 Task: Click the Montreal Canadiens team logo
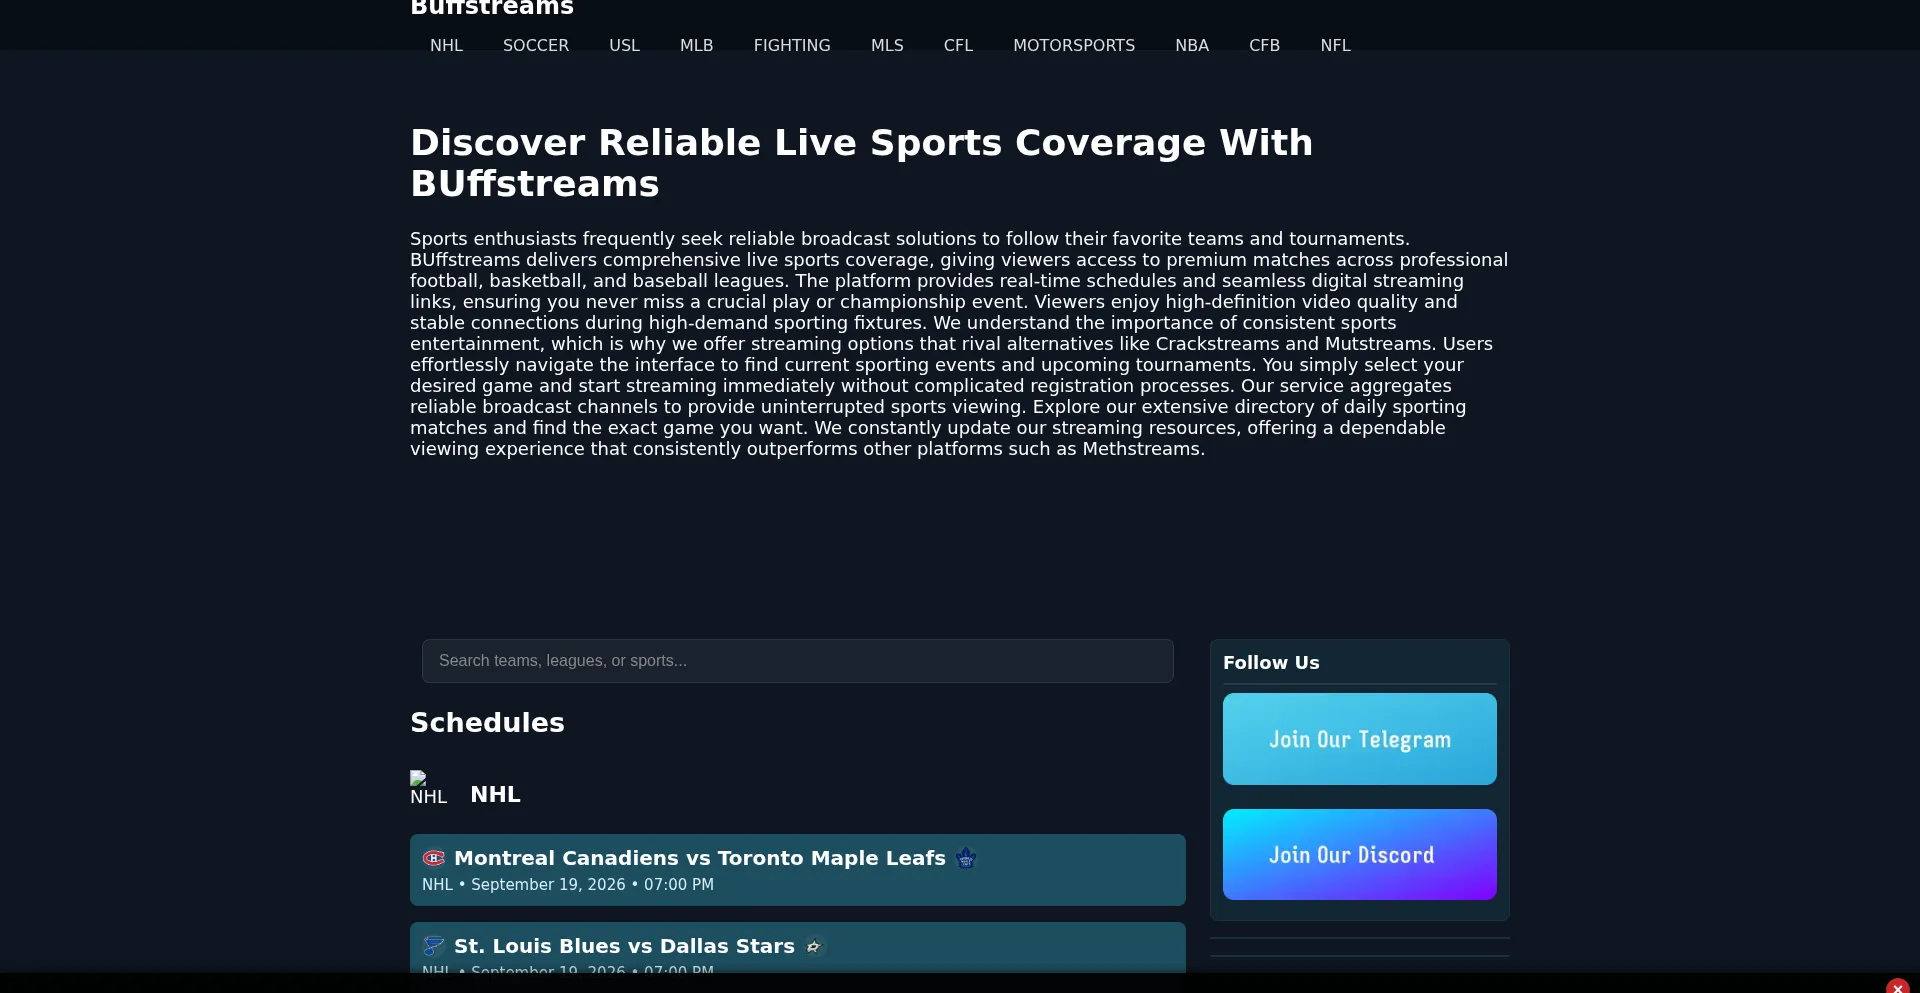(x=434, y=858)
